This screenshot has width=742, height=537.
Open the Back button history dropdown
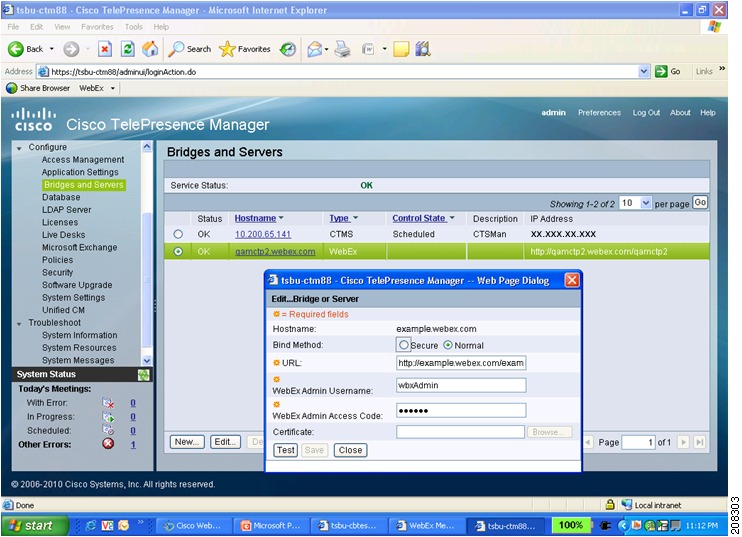click(x=52, y=49)
